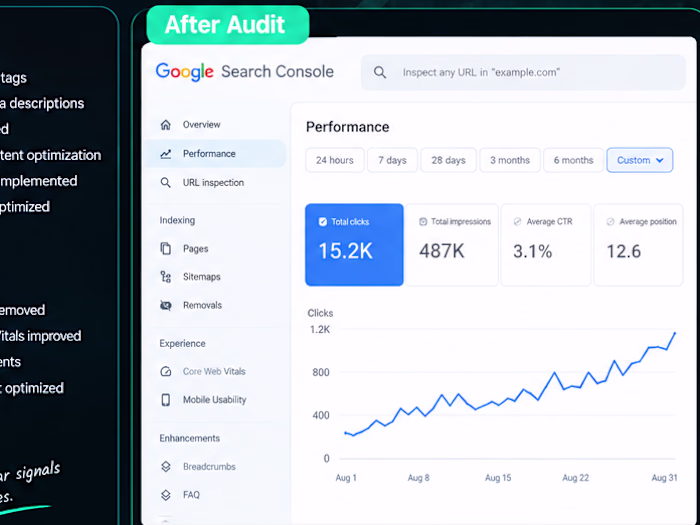Image resolution: width=700 pixels, height=525 pixels.
Task: Click the Enhancements section label
Action: click(x=189, y=438)
